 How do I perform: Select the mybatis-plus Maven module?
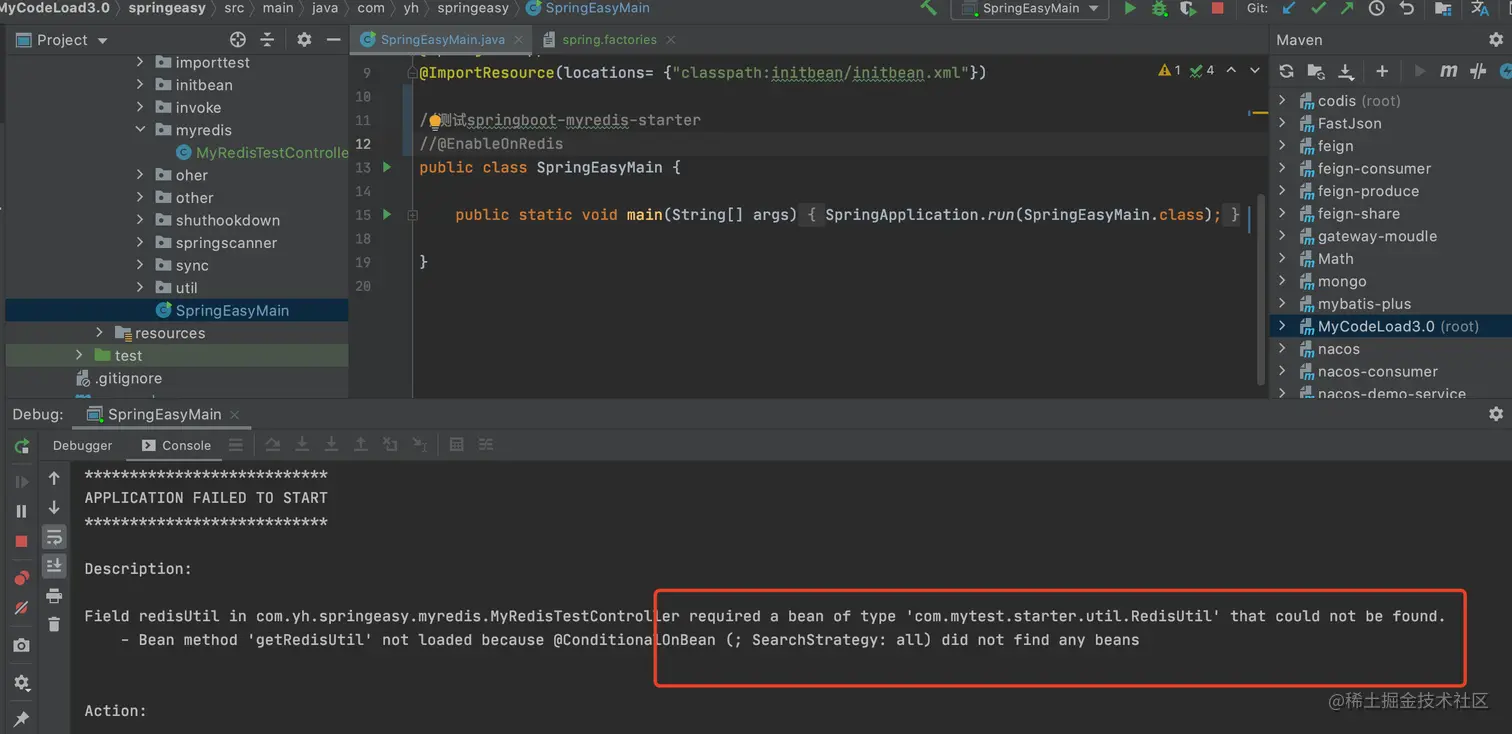(1364, 304)
